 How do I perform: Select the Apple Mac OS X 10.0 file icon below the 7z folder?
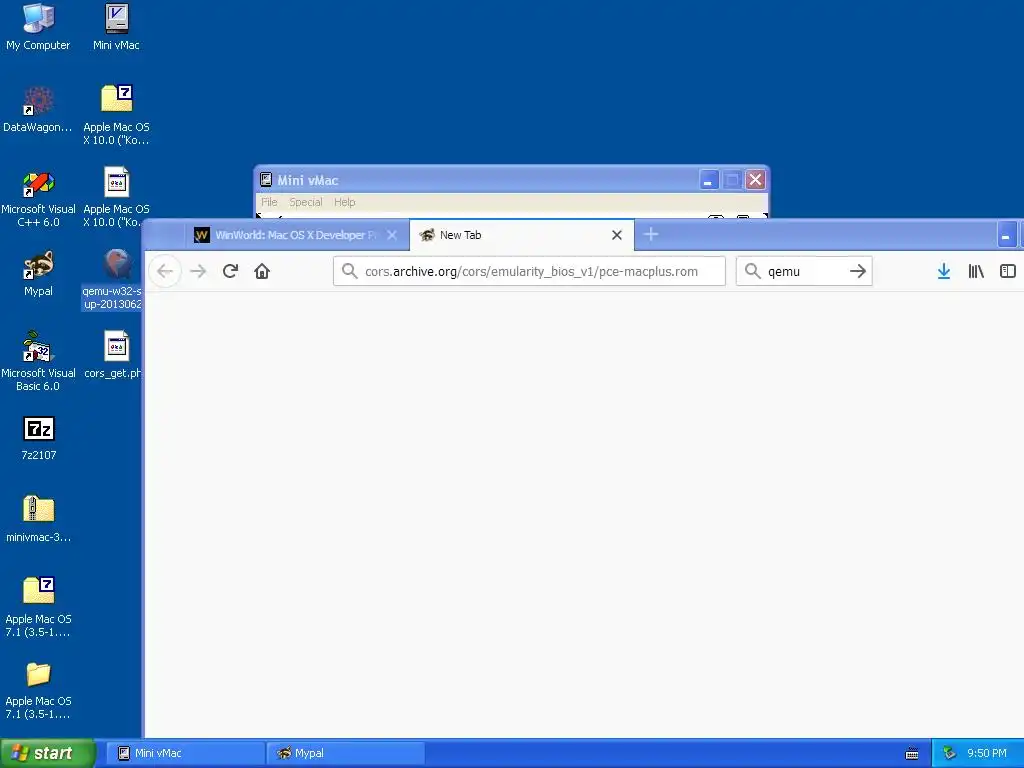(116, 197)
